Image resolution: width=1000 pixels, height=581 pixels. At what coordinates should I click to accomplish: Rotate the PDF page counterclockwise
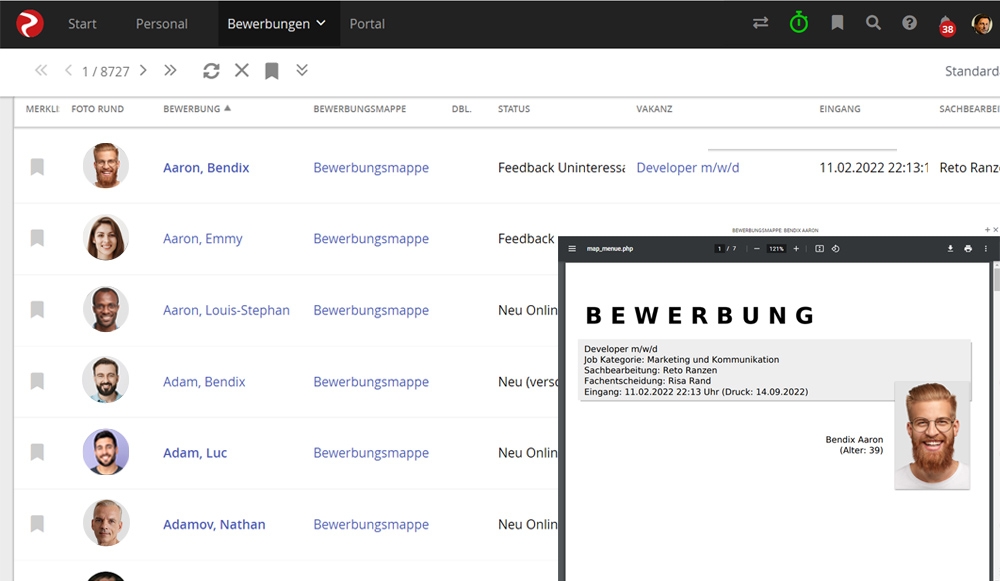(x=835, y=249)
